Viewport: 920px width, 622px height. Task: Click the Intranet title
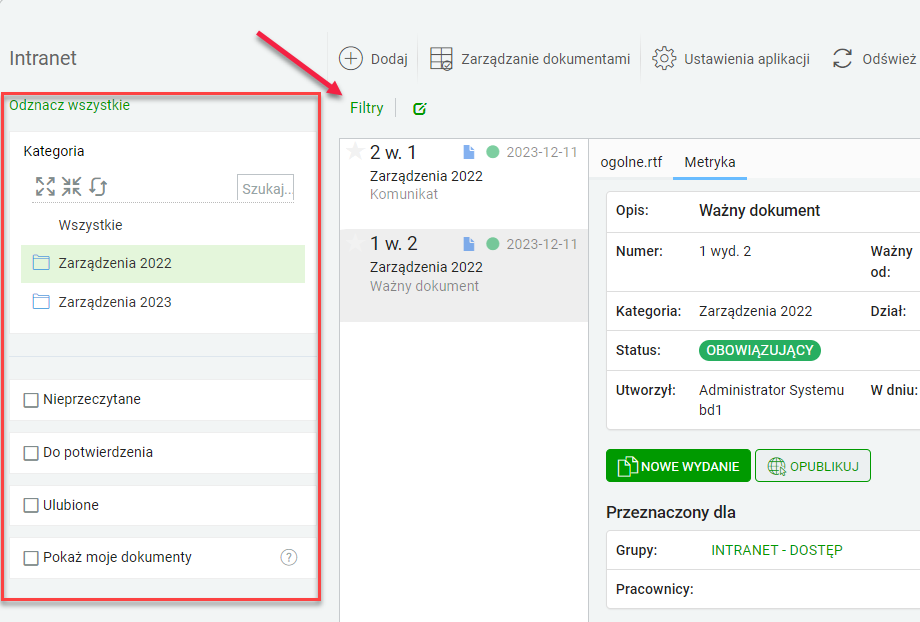[x=43, y=58]
